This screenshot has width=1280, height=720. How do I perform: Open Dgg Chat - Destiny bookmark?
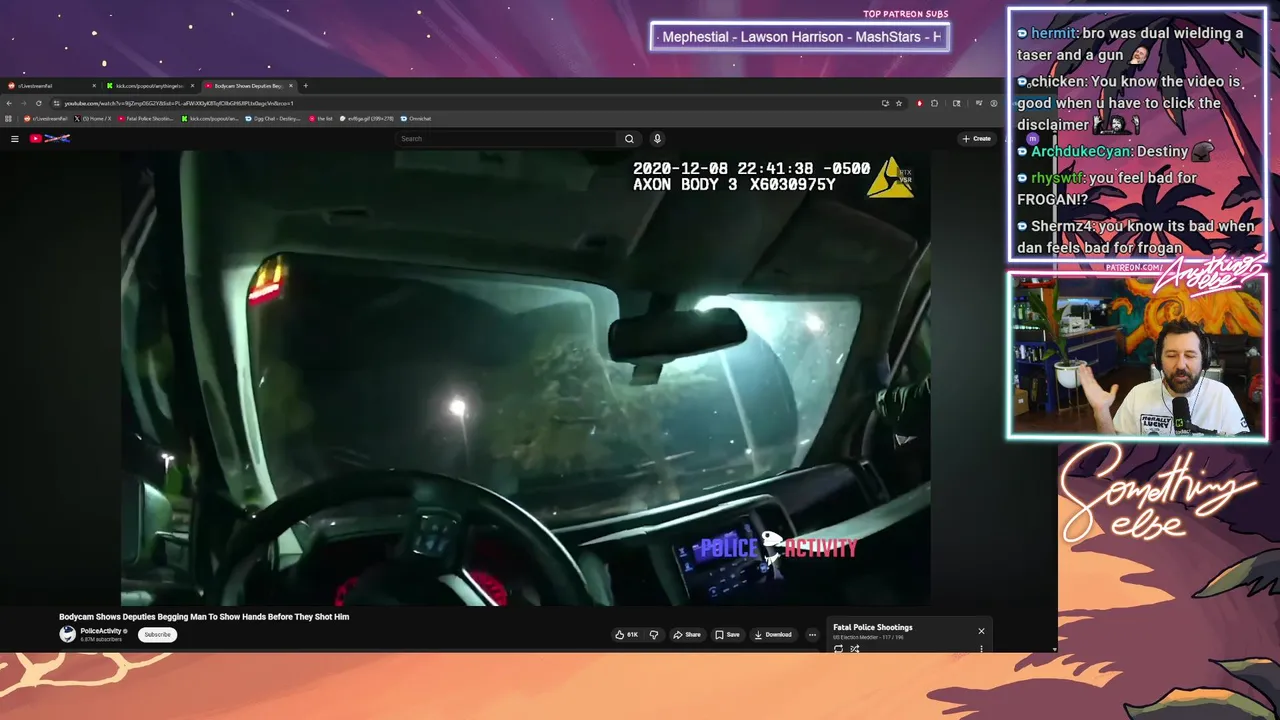273,119
